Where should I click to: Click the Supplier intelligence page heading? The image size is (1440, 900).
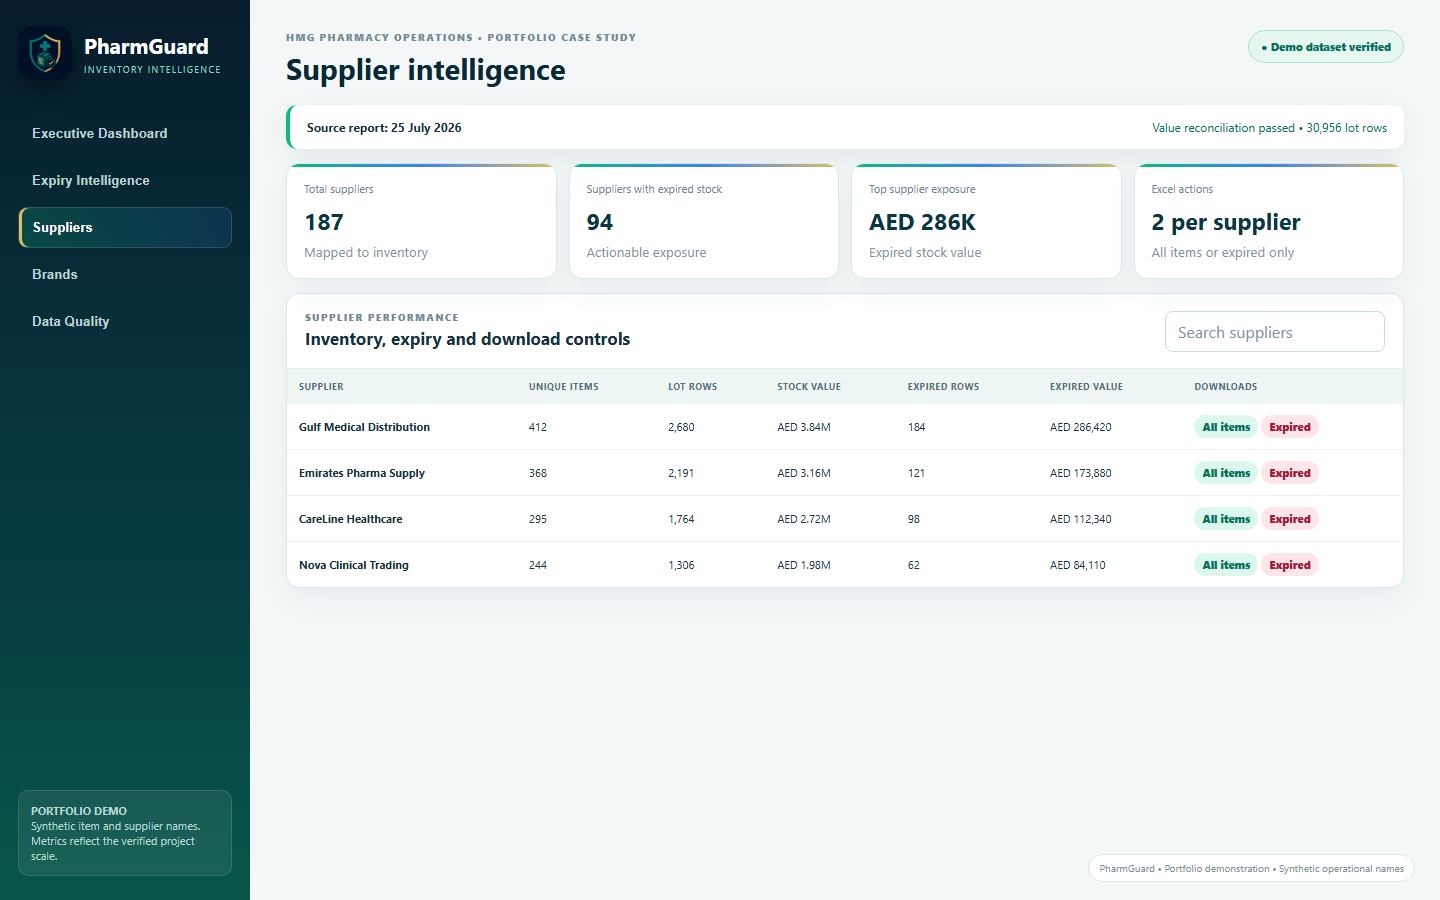click(x=426, y=70)
